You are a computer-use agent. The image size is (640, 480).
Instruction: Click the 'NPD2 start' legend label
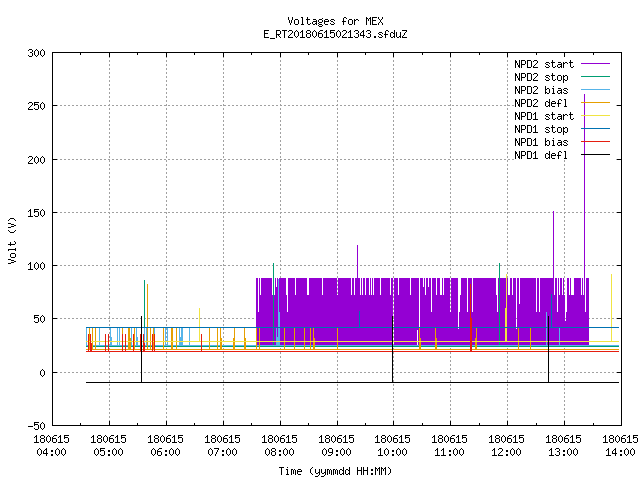544,64
